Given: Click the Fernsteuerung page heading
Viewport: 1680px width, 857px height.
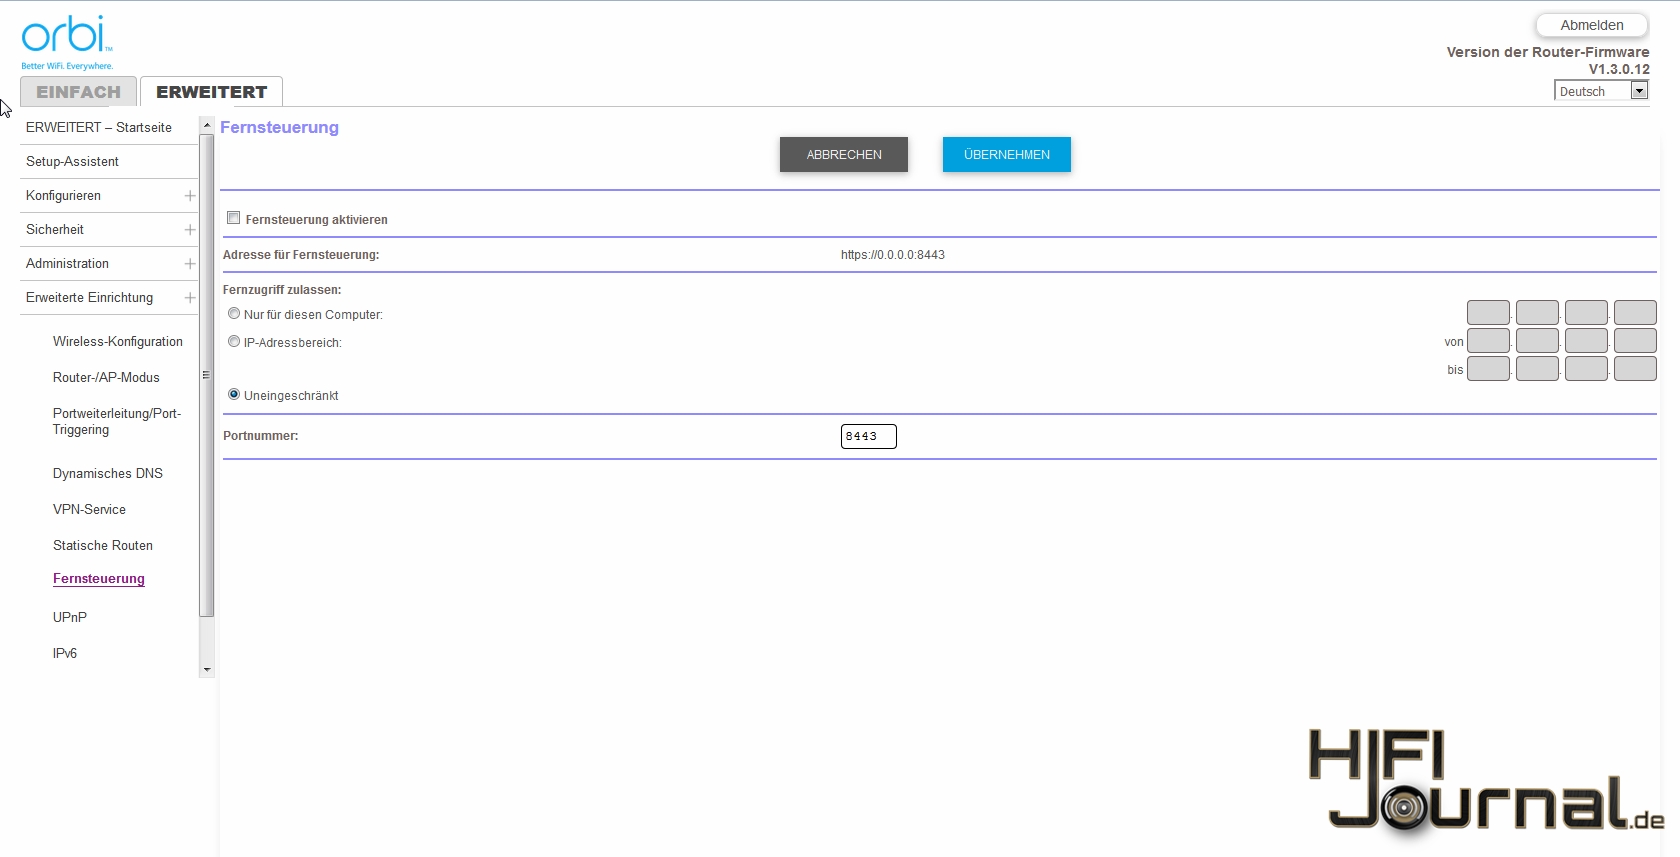Looking at the screenshot, I should [279, 127].
